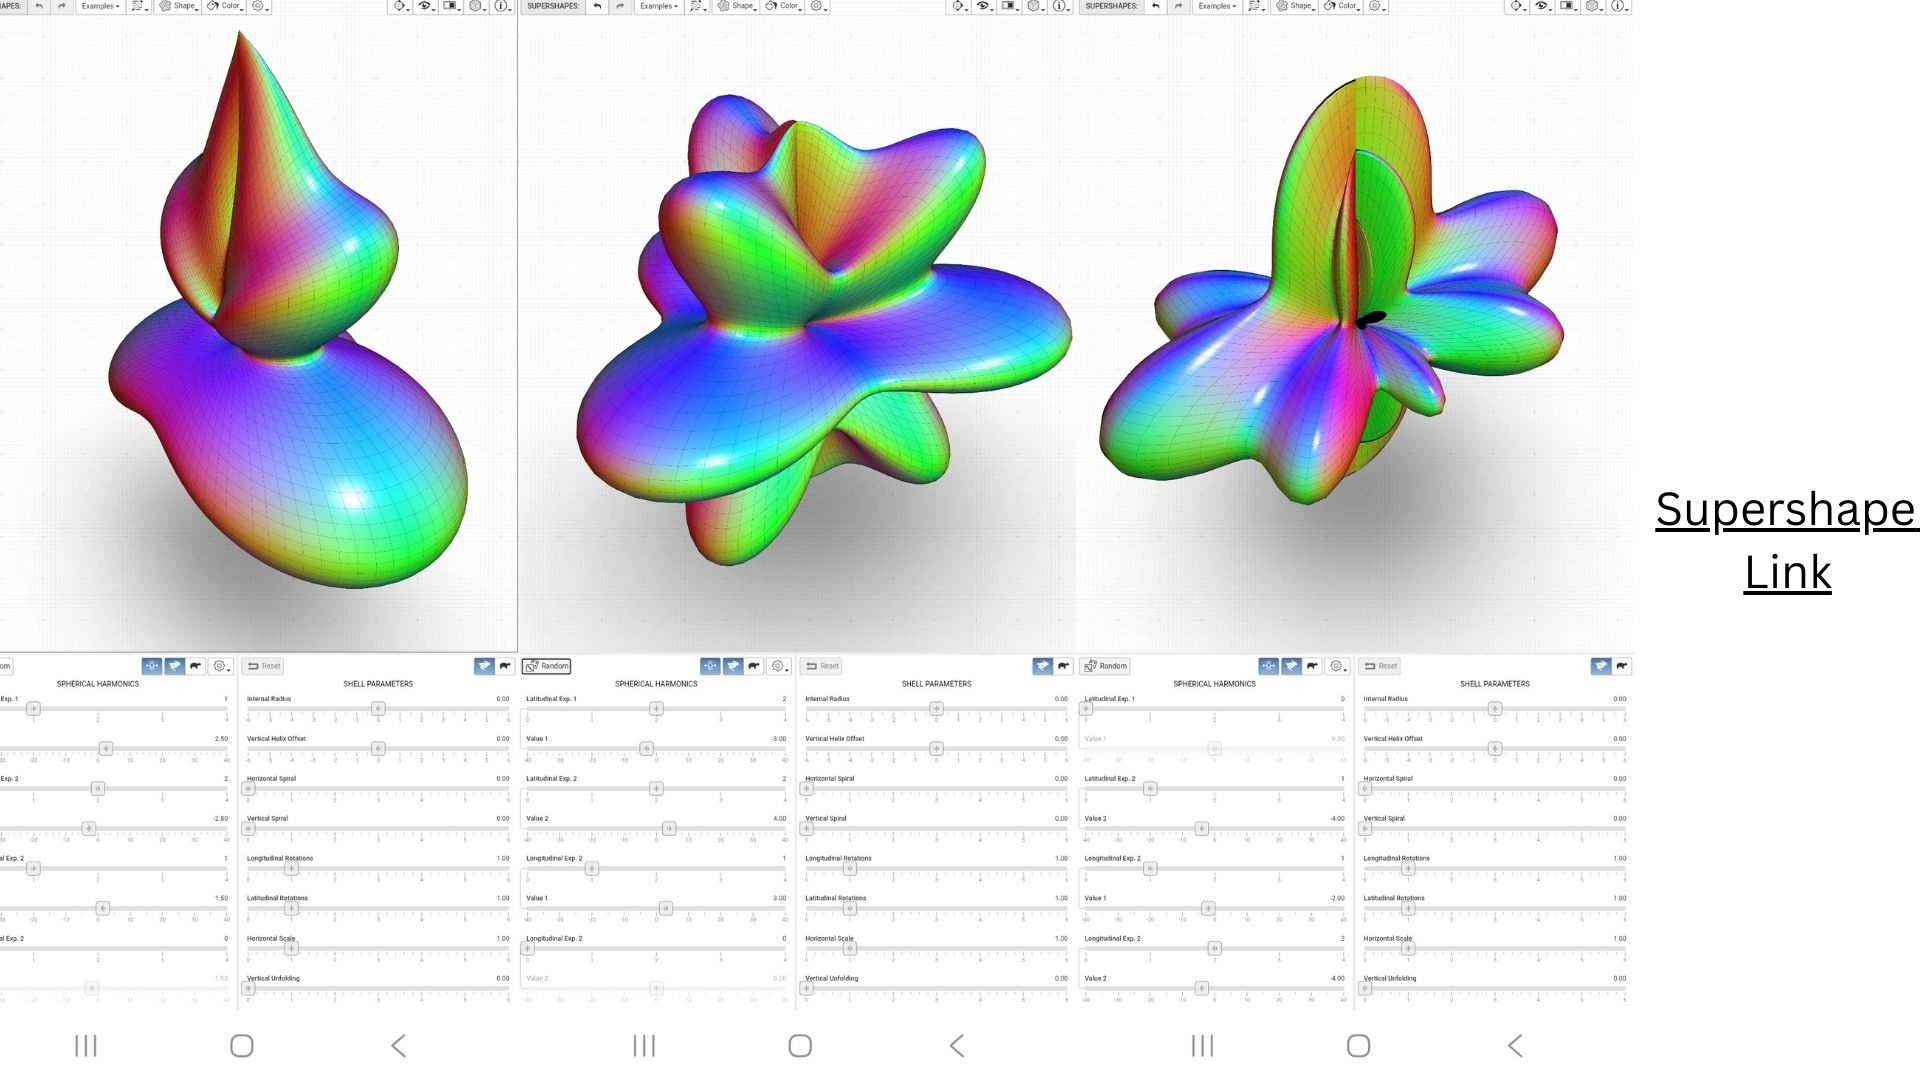Click Latitudinal Exp. 1 slider handle in middle screenshot
The width and height of the screenshot is (1920, 1080).
(656, 709)
